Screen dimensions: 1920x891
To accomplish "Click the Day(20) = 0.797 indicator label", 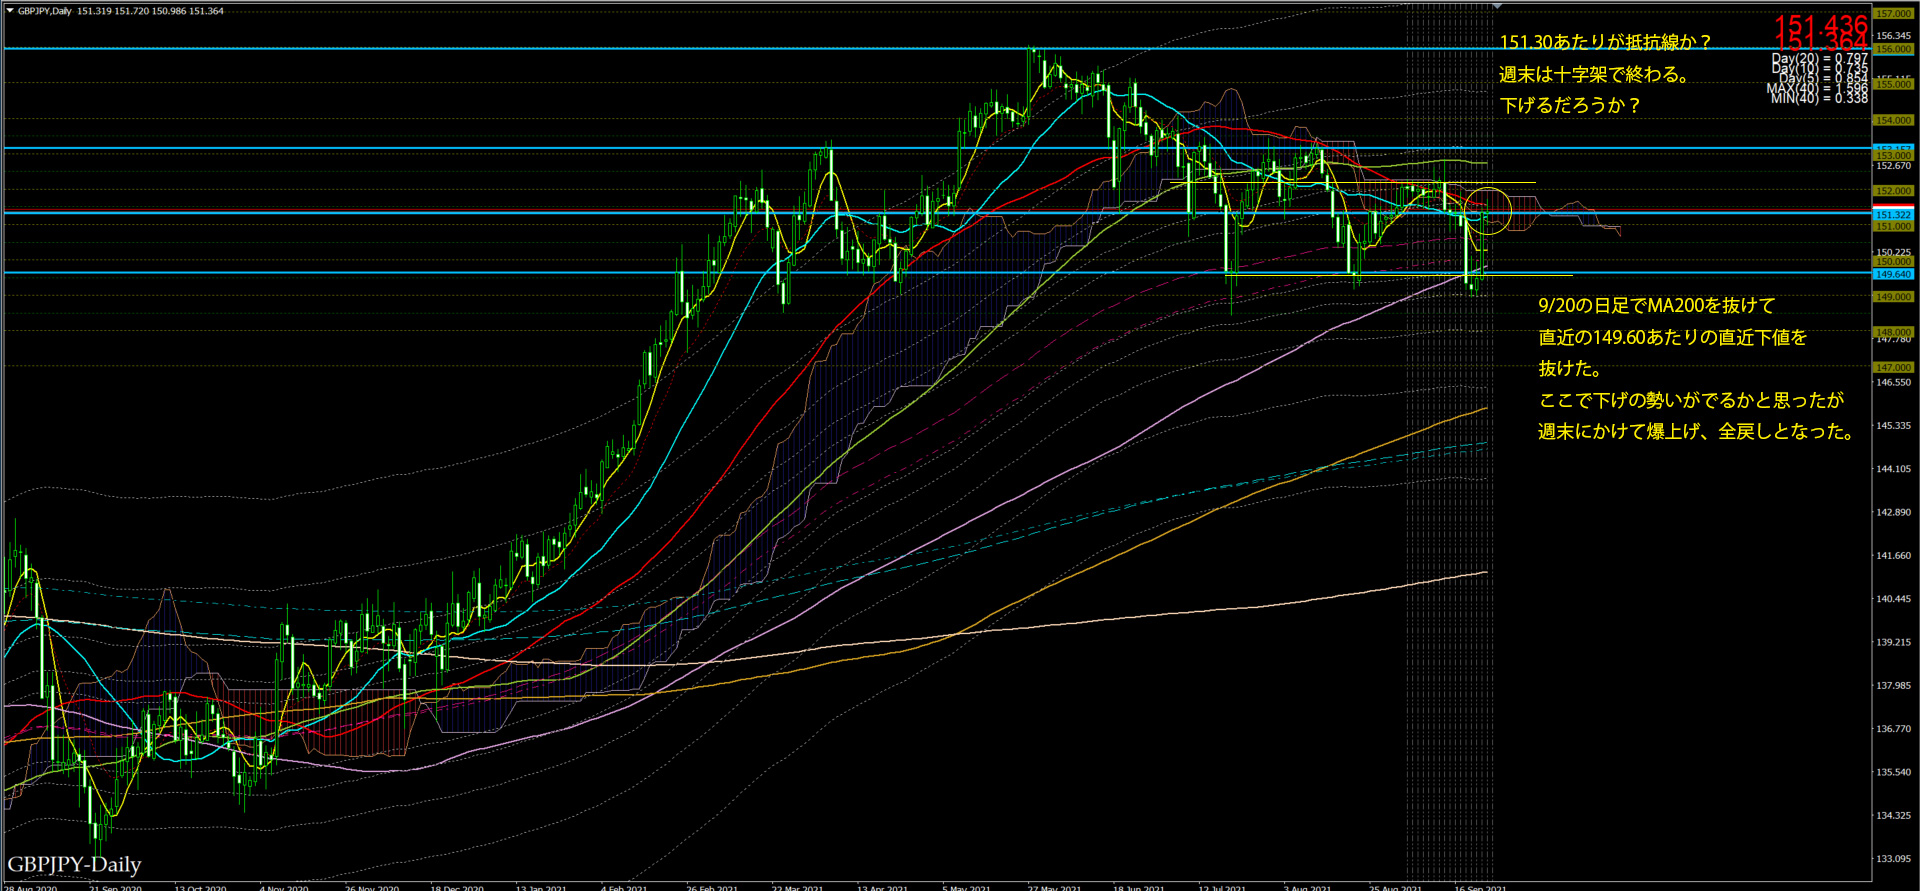I will (x=1819, y=59).
